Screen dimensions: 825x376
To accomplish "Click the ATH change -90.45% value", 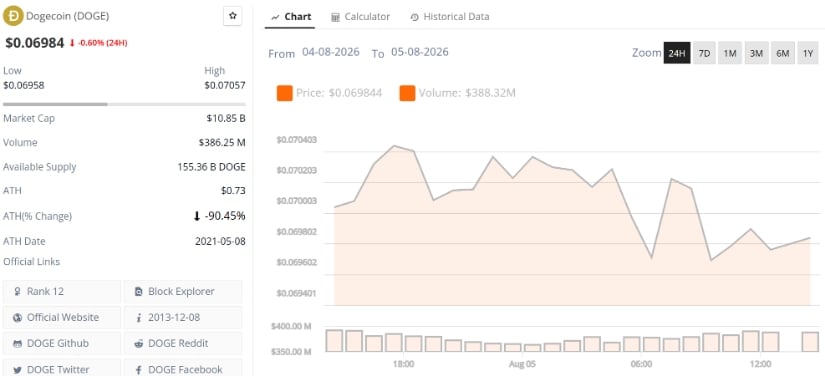I will (x=219, y=216).
